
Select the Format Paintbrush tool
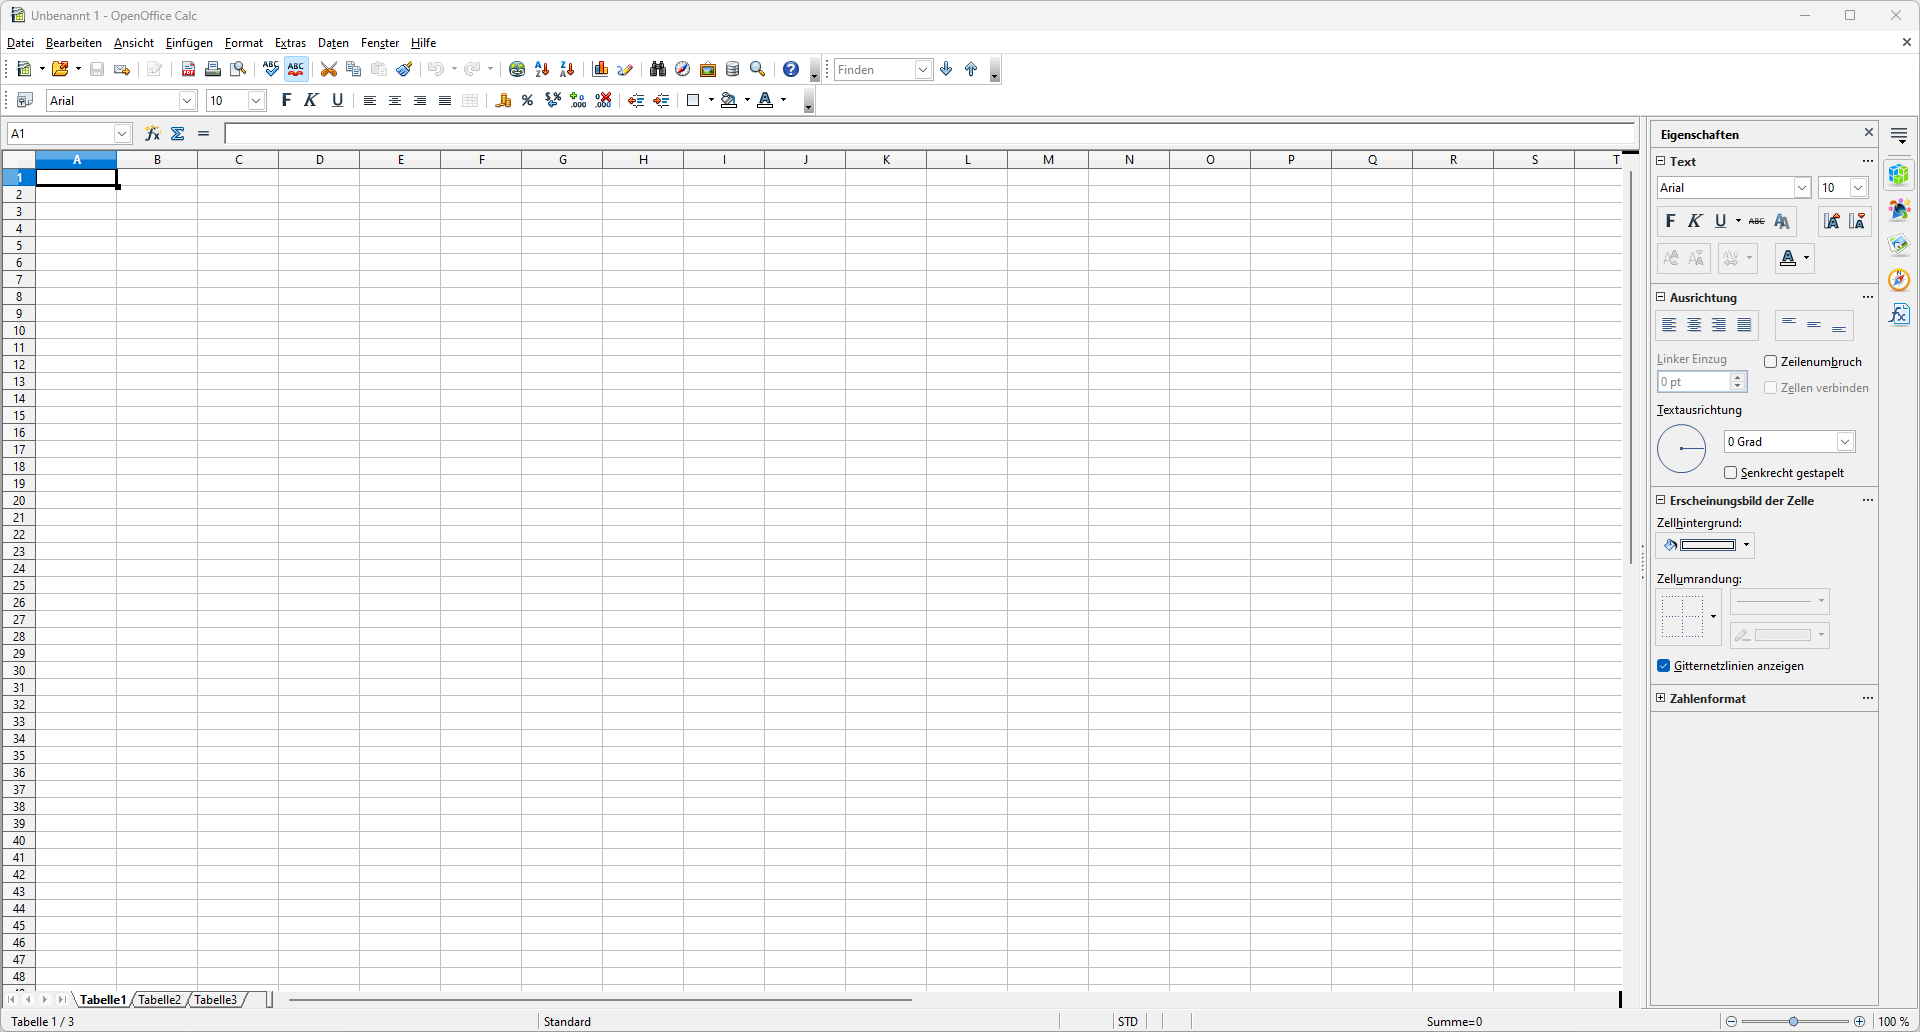coord(404,69)
